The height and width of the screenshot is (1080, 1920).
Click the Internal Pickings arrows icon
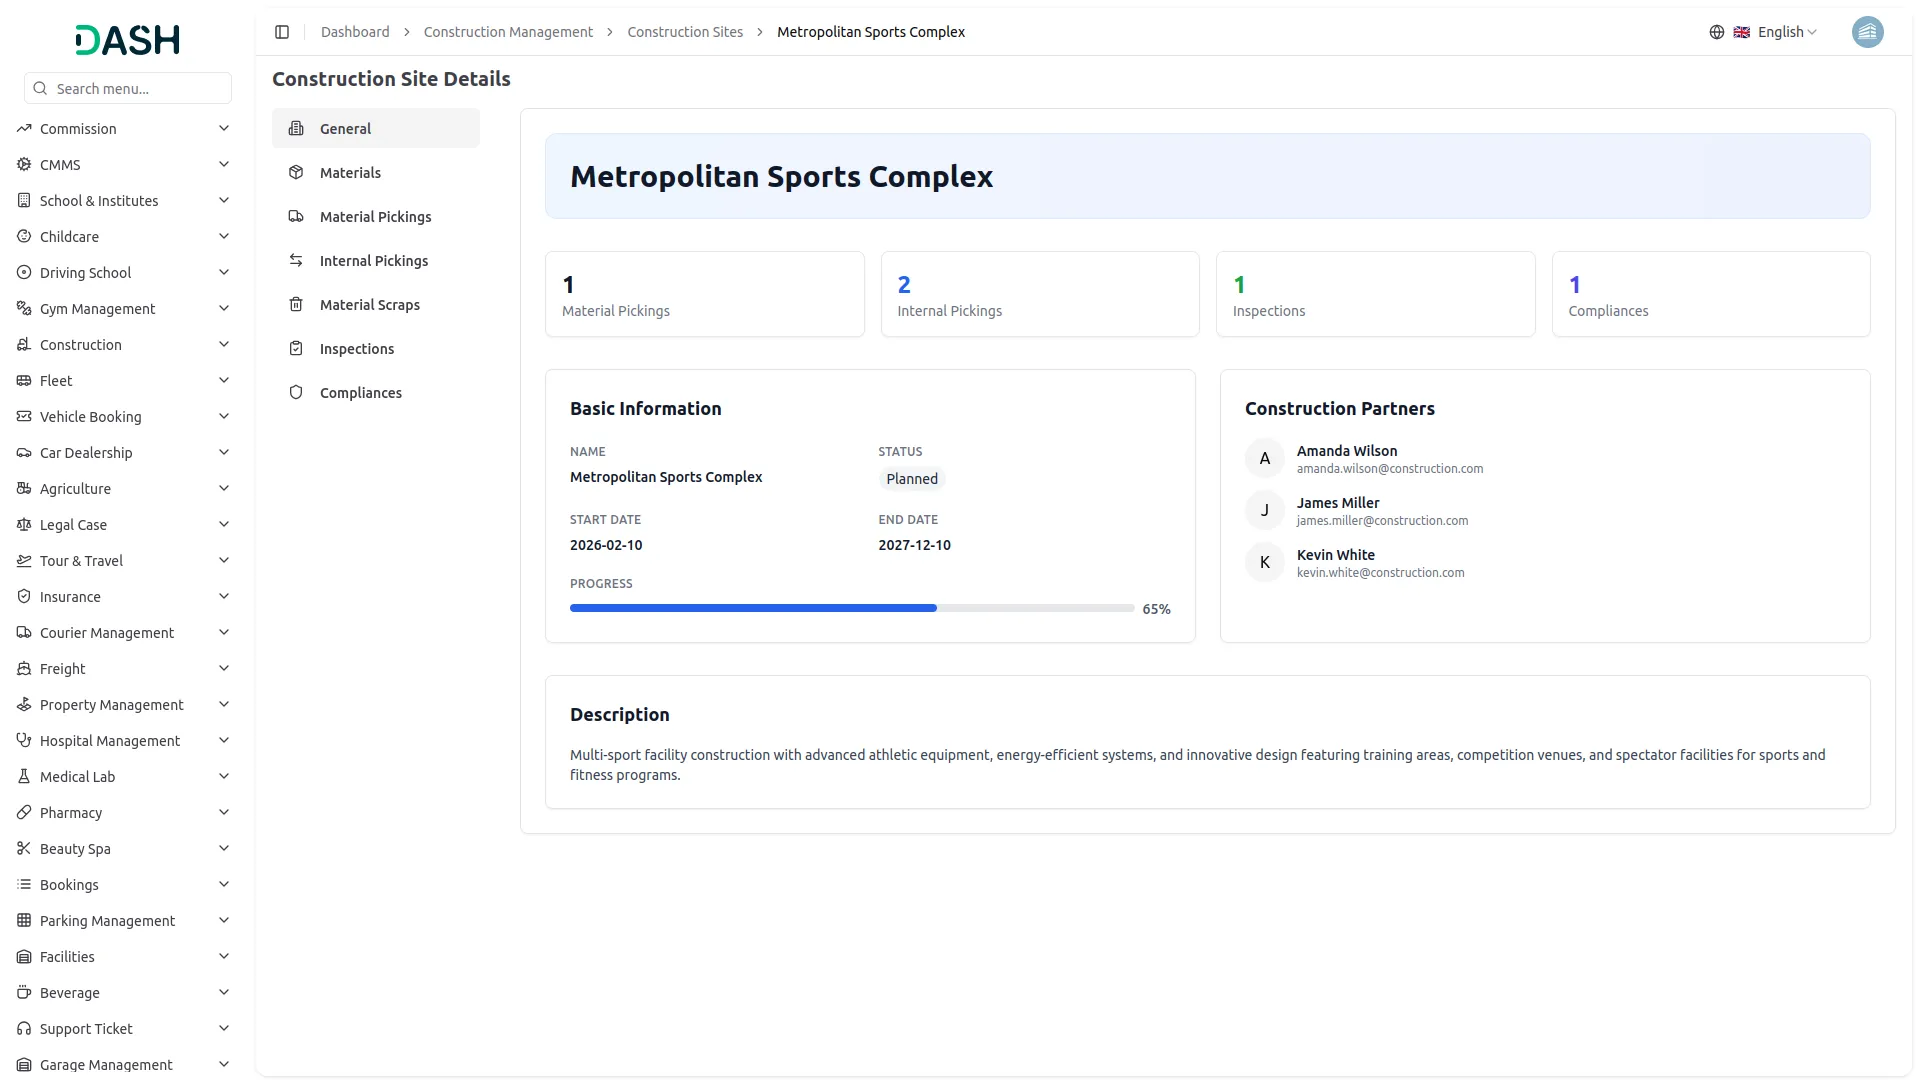(296, 261)
